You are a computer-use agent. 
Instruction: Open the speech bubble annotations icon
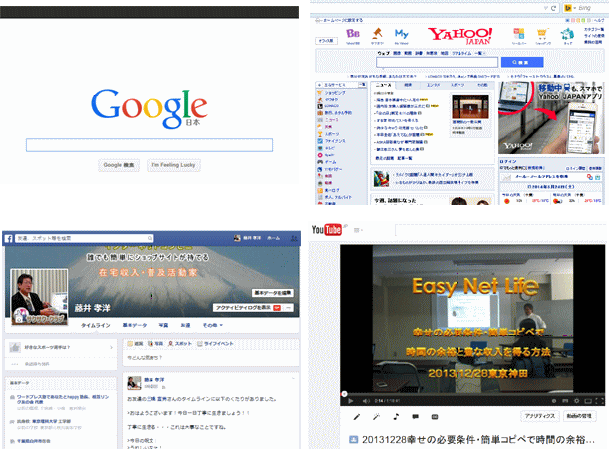413,415
